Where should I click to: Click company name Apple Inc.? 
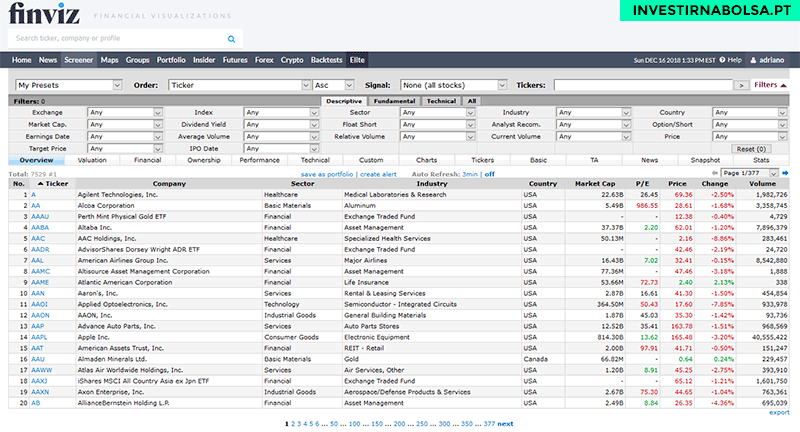(93, 337)
